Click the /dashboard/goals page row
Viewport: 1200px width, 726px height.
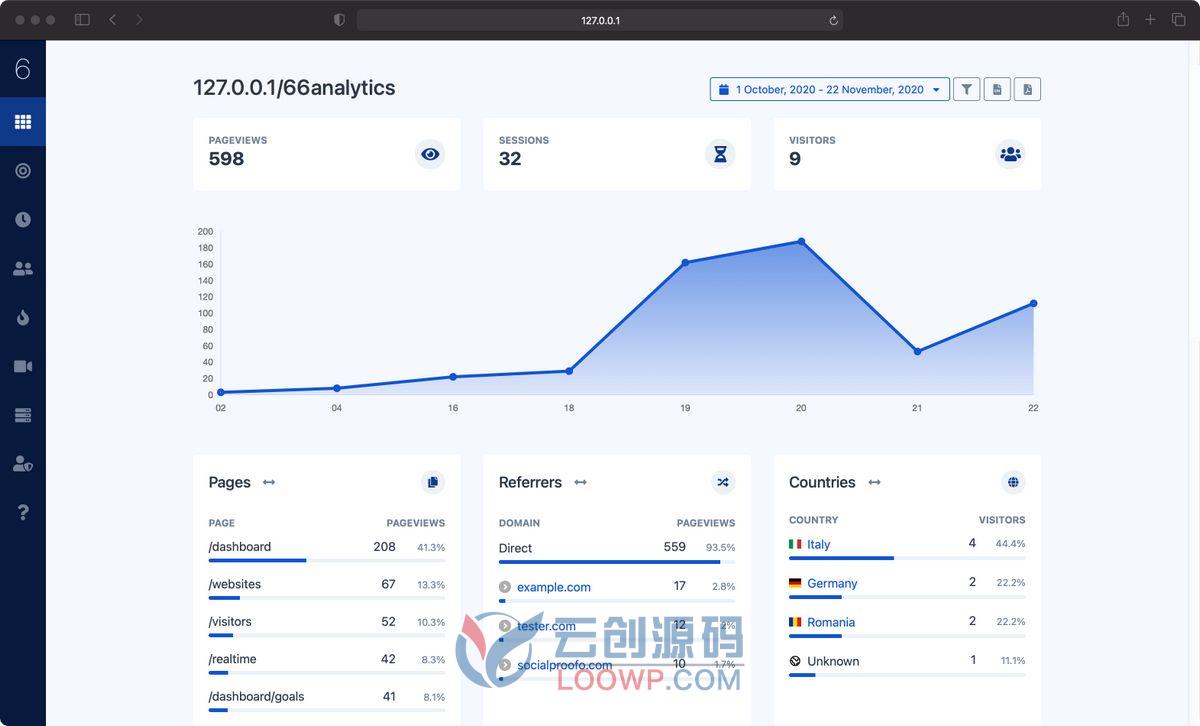coord(327,700)
